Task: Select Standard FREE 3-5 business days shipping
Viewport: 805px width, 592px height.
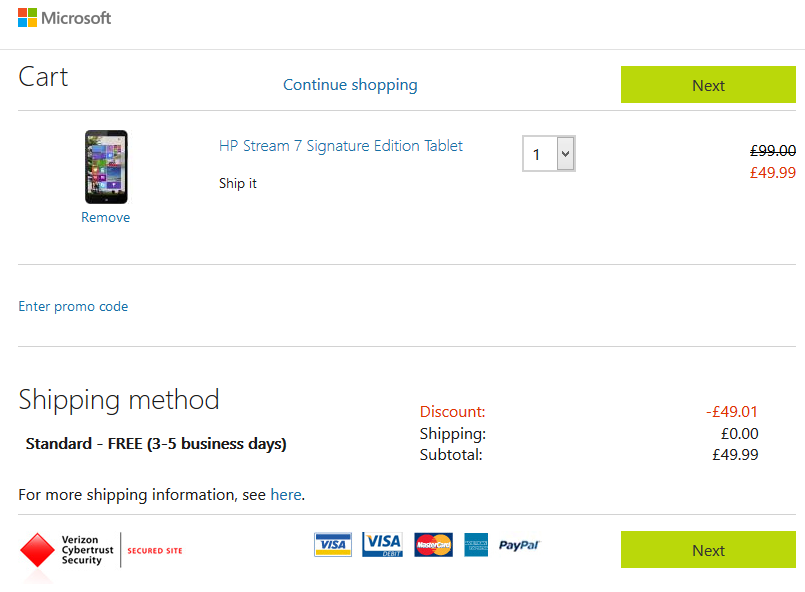Action: tap(156, 444)
